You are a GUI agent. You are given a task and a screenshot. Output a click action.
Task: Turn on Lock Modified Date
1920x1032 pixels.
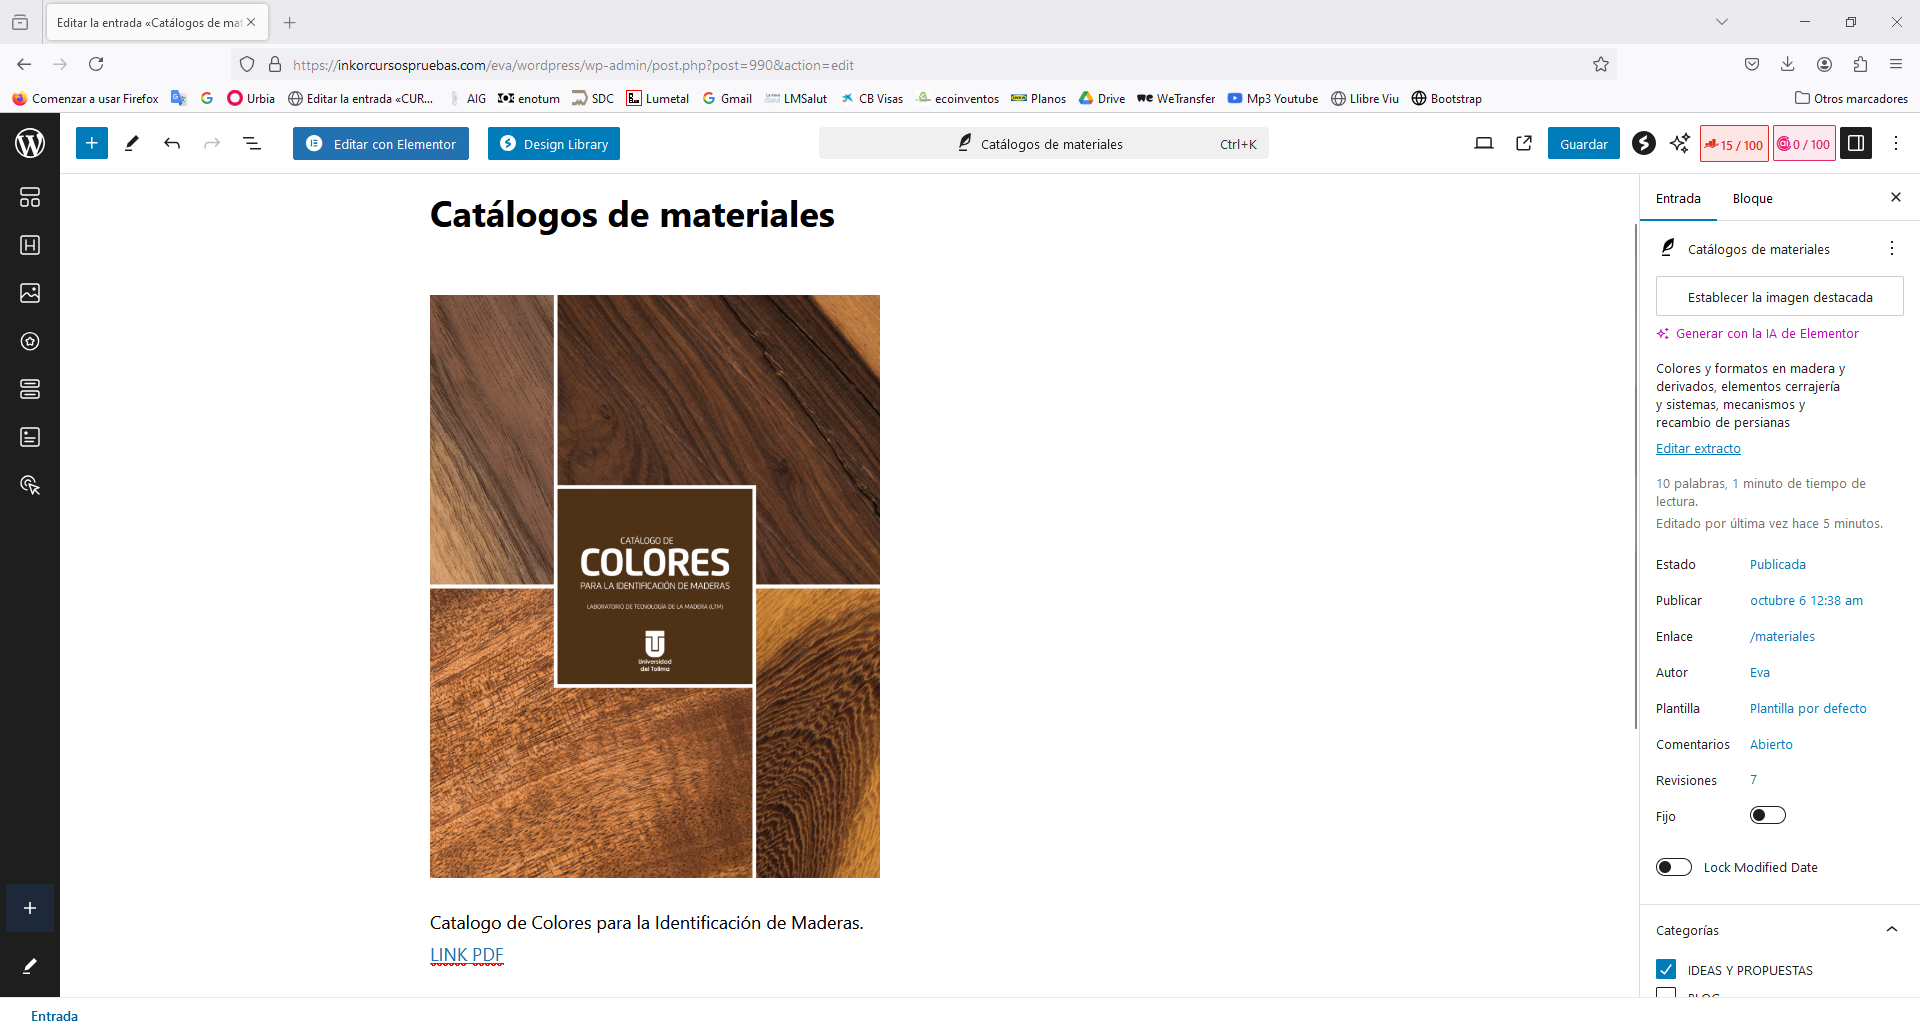tap(1674, 867)
